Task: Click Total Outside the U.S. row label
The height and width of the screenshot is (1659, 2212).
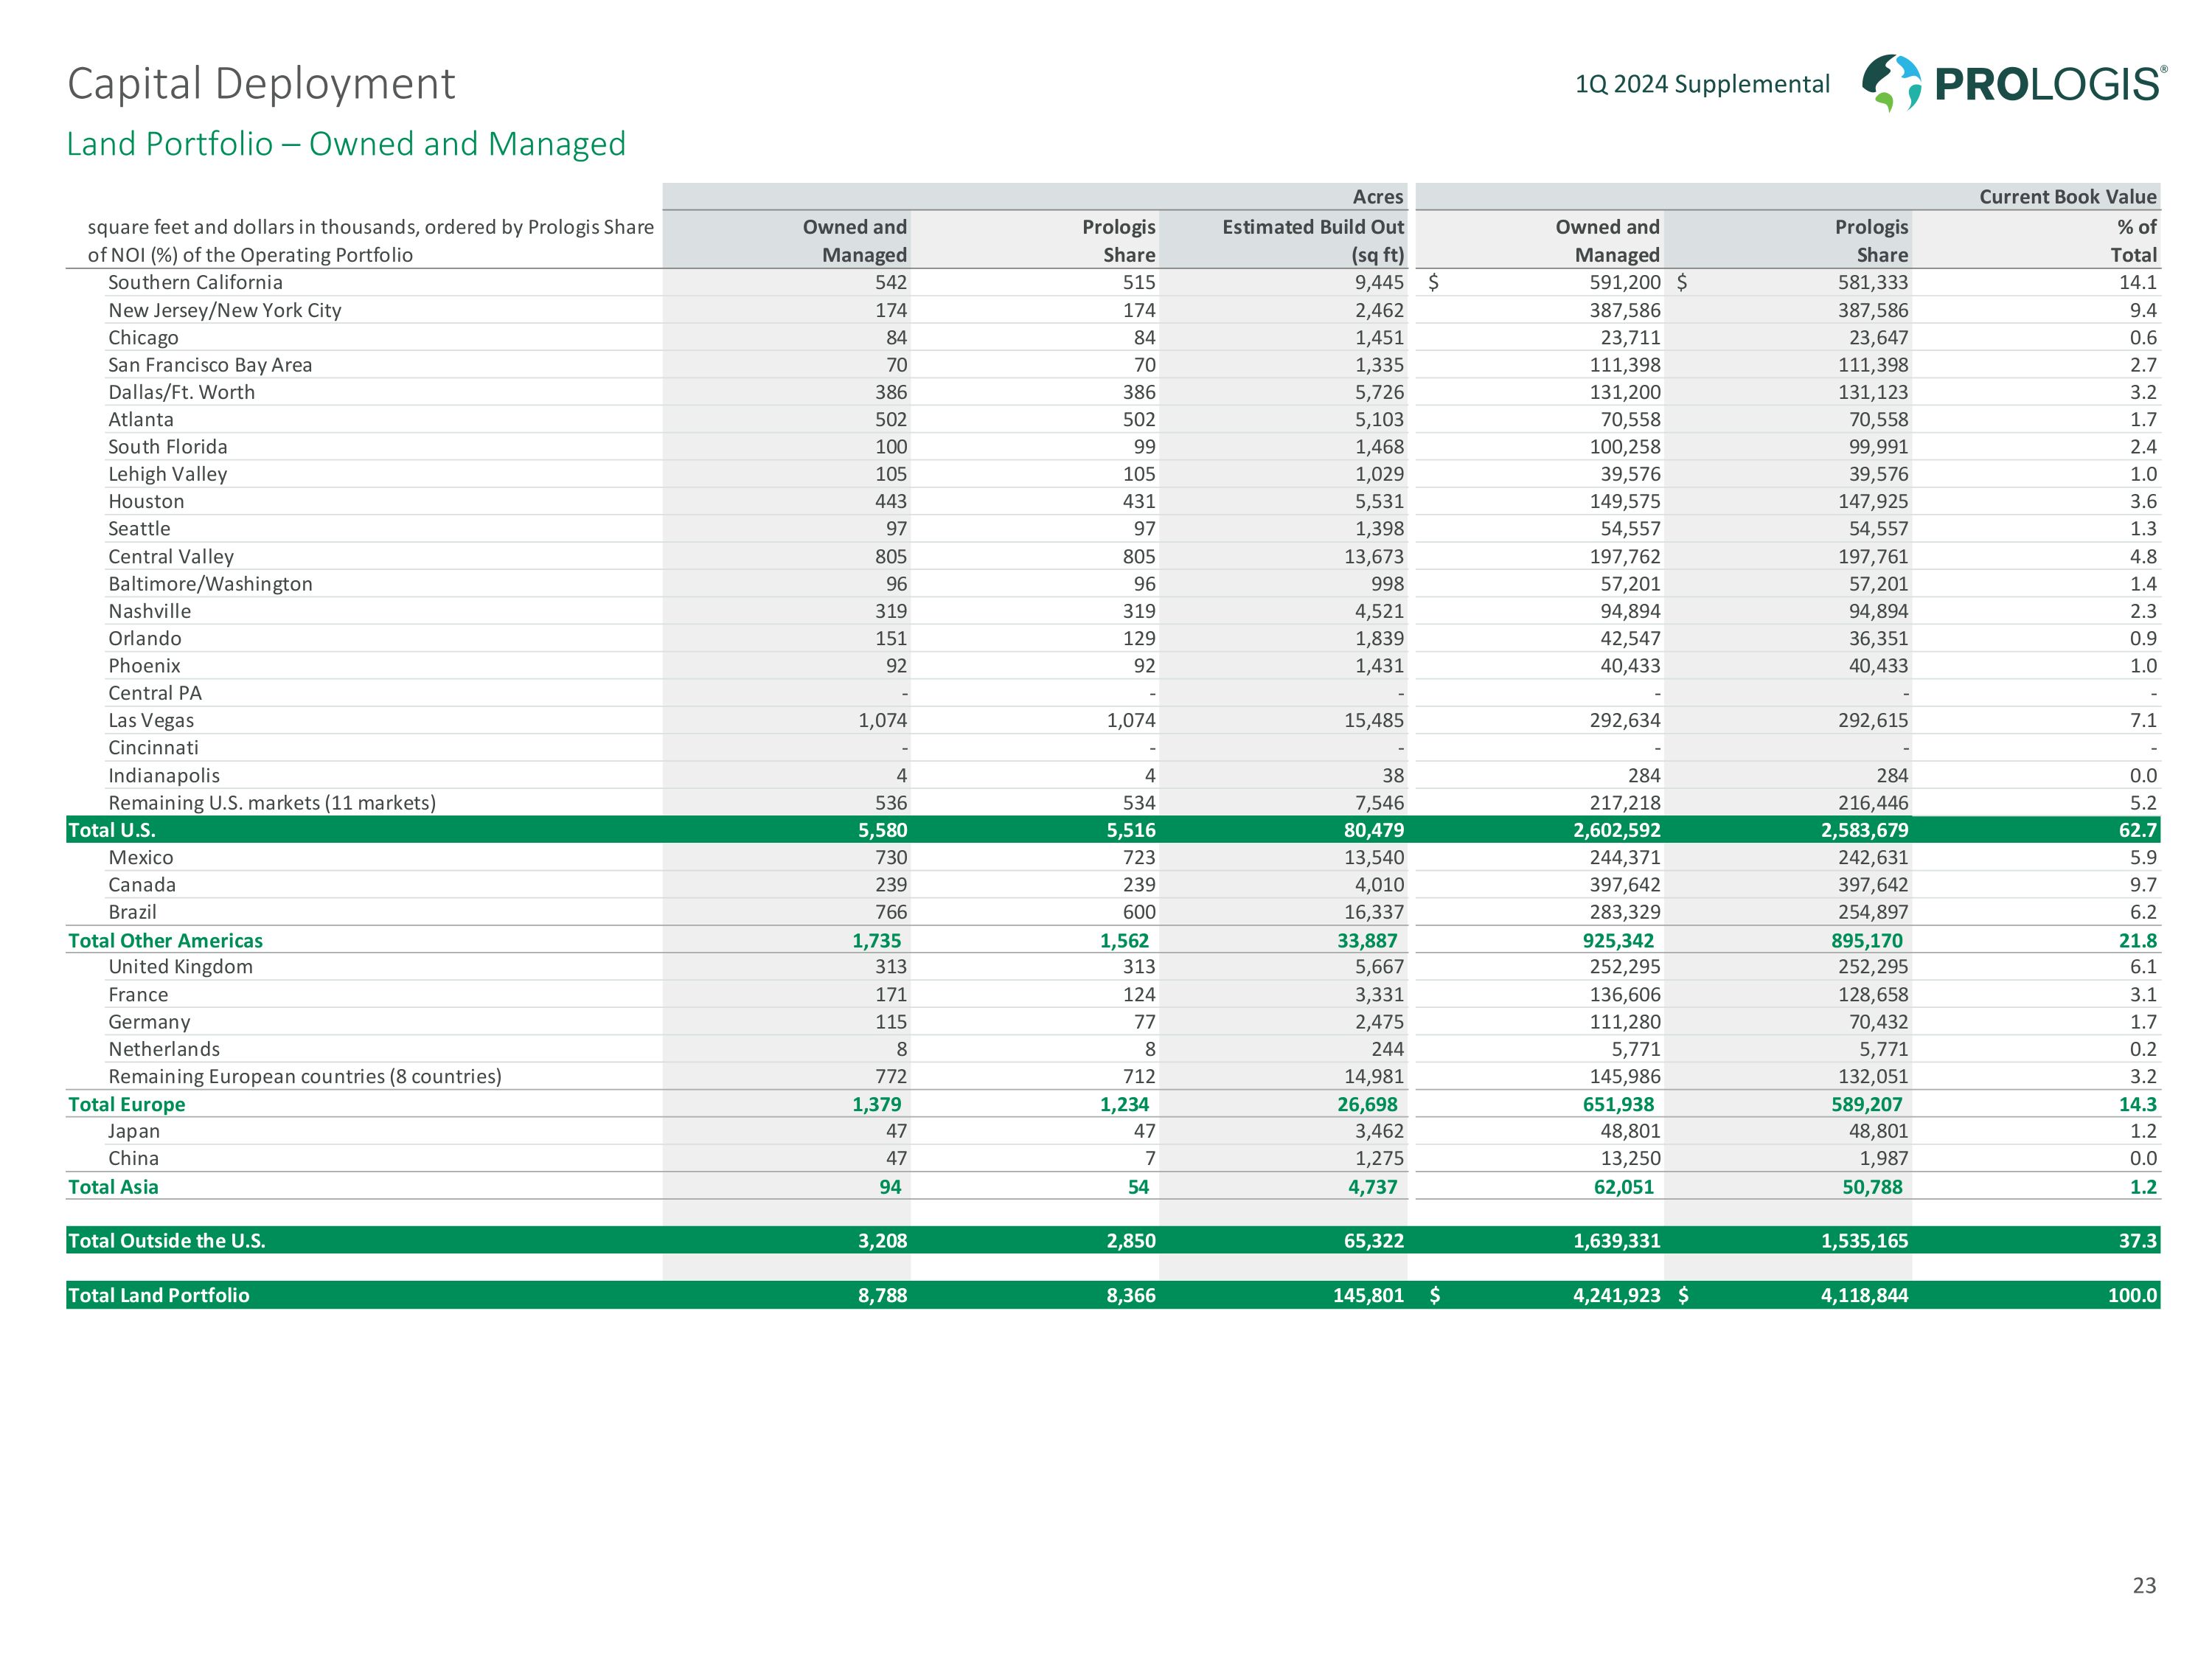Action: coord(166,1241)
